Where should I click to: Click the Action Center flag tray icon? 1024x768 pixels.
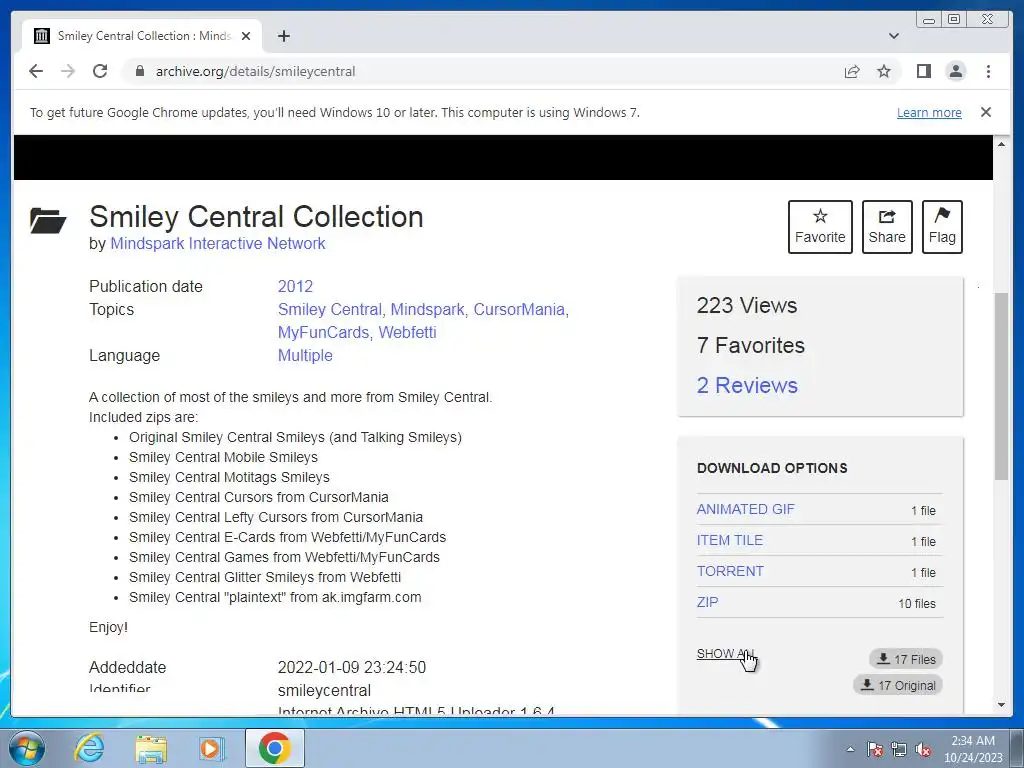click(875, 750)
